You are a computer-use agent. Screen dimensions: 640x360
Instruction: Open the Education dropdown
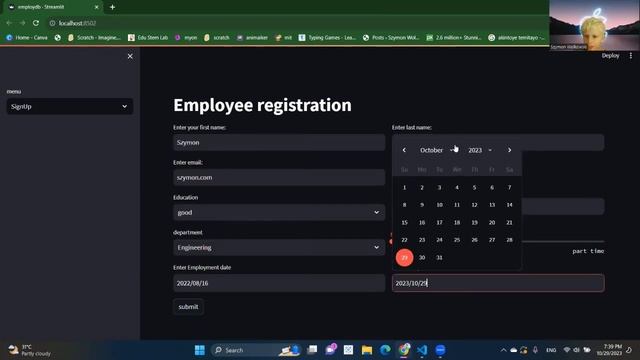tap(279, 212)
